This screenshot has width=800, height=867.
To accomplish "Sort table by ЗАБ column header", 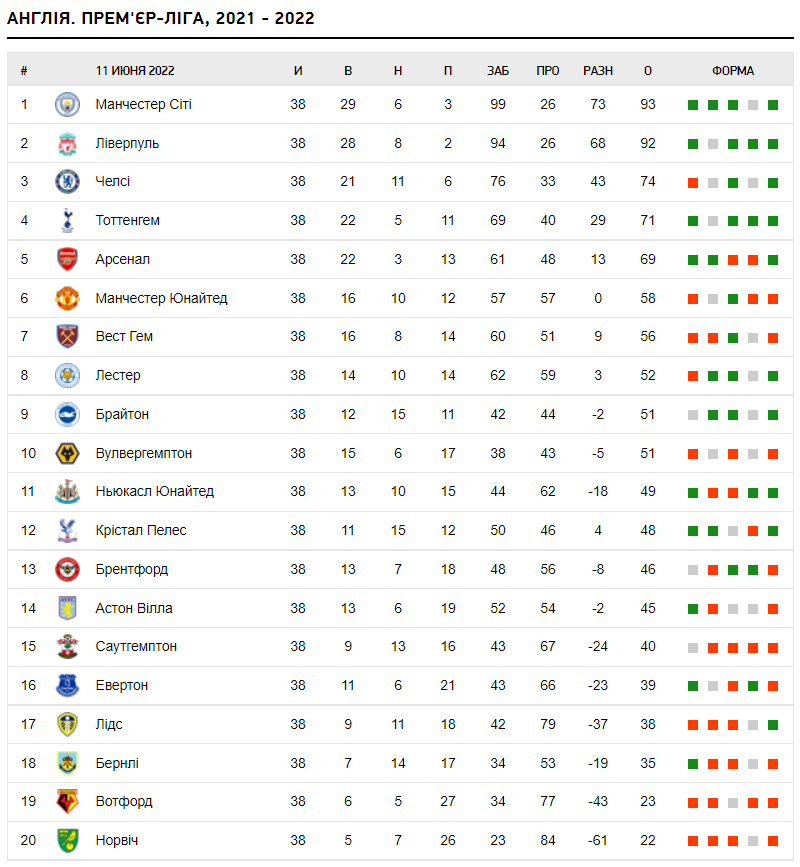I will (498, 71).
